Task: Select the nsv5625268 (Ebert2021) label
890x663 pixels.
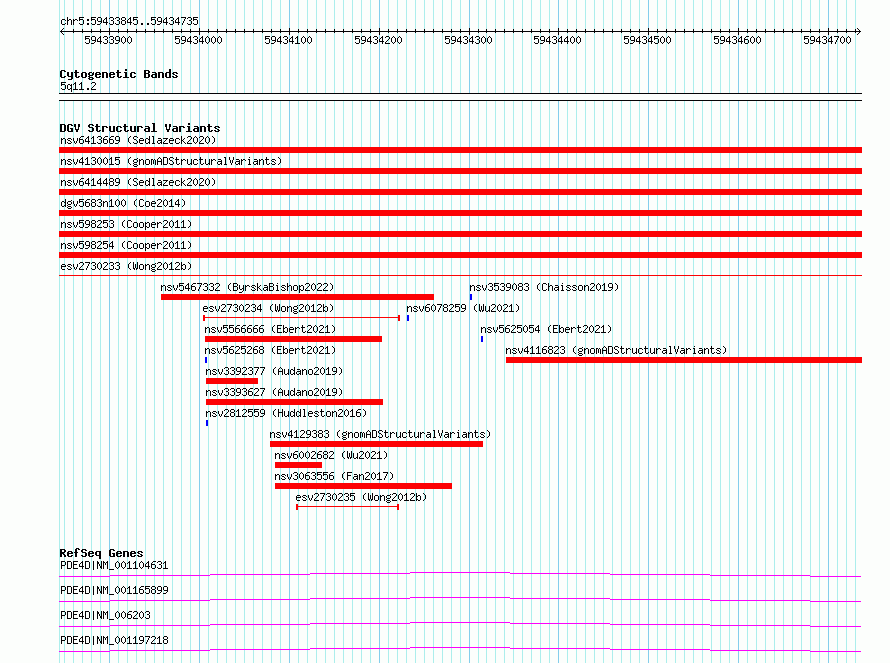Action: [x=270, y=350]
